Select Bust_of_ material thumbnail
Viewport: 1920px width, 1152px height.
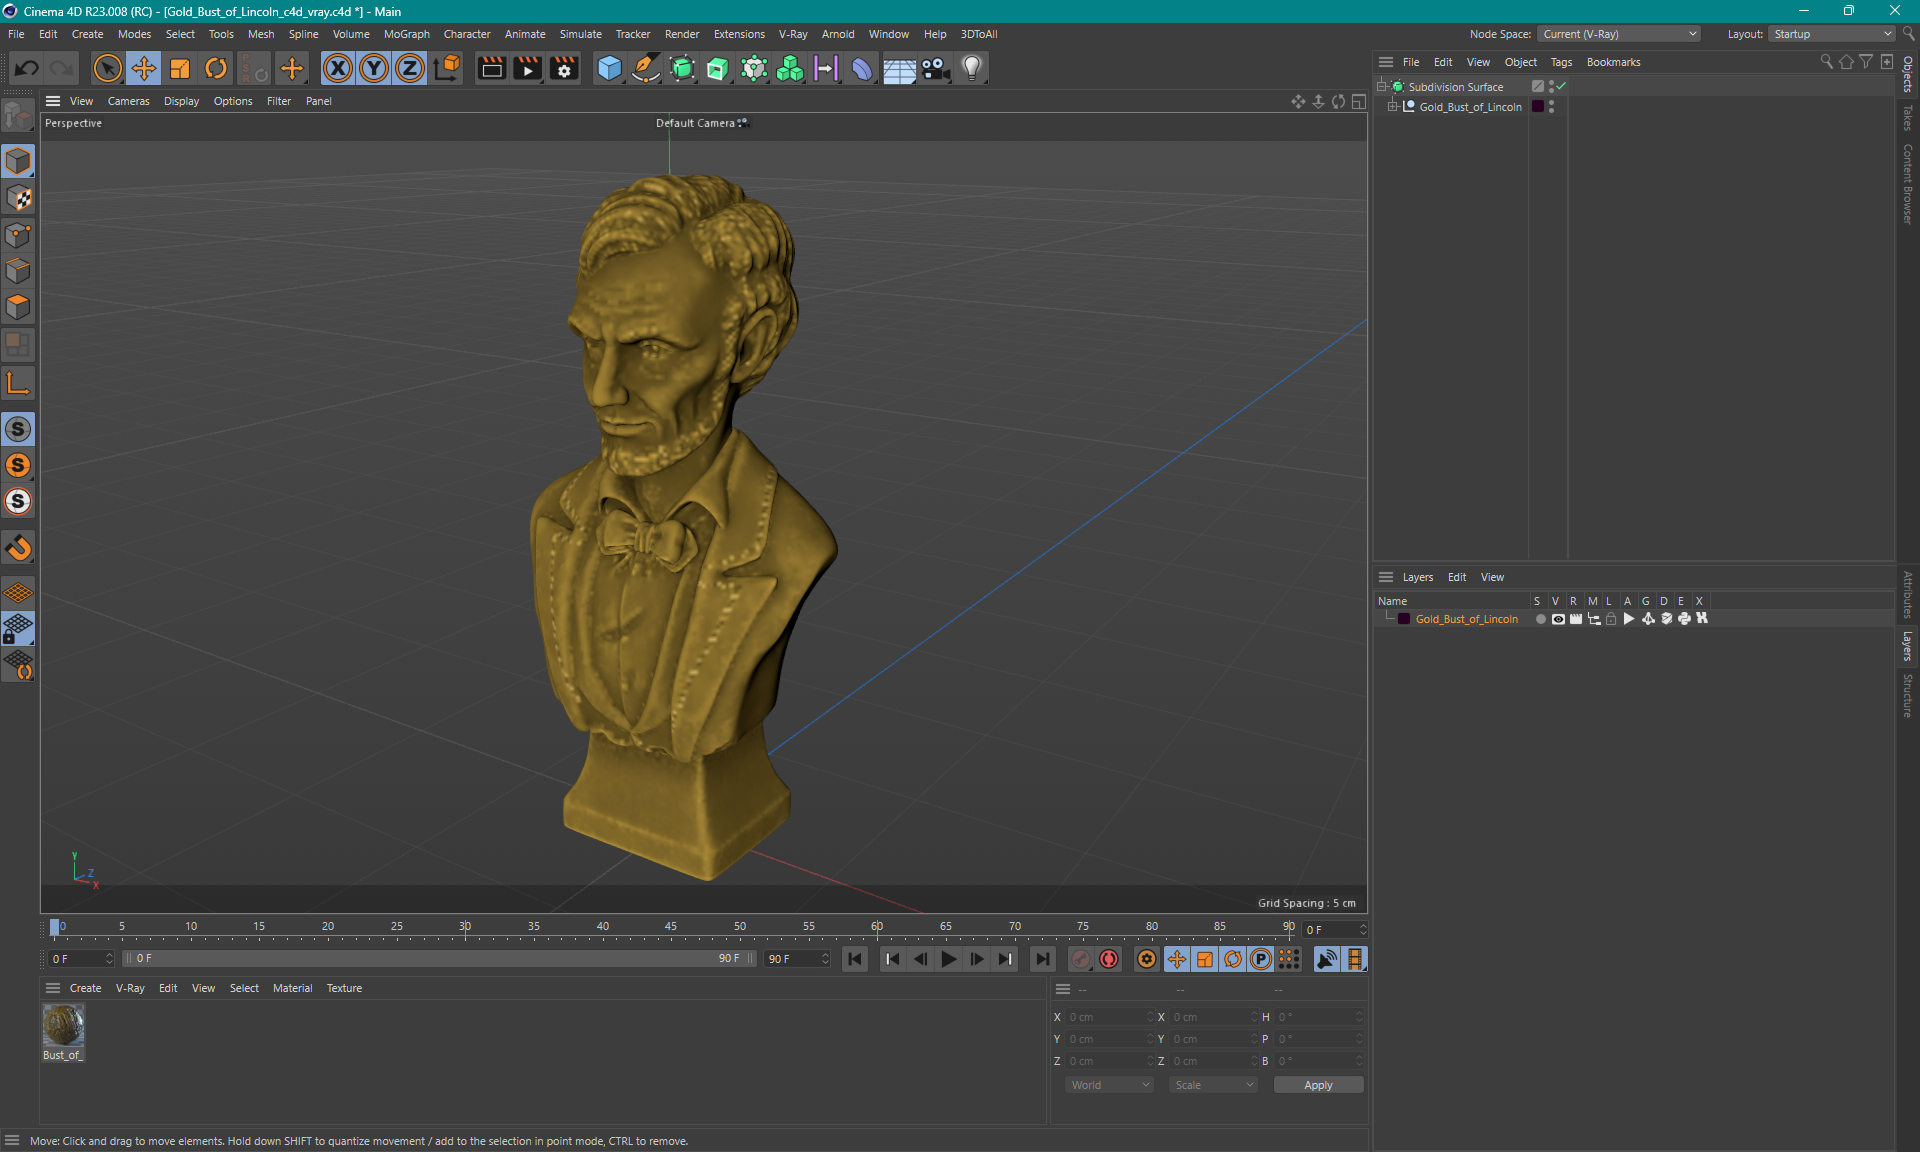(x=63, y=1025)
